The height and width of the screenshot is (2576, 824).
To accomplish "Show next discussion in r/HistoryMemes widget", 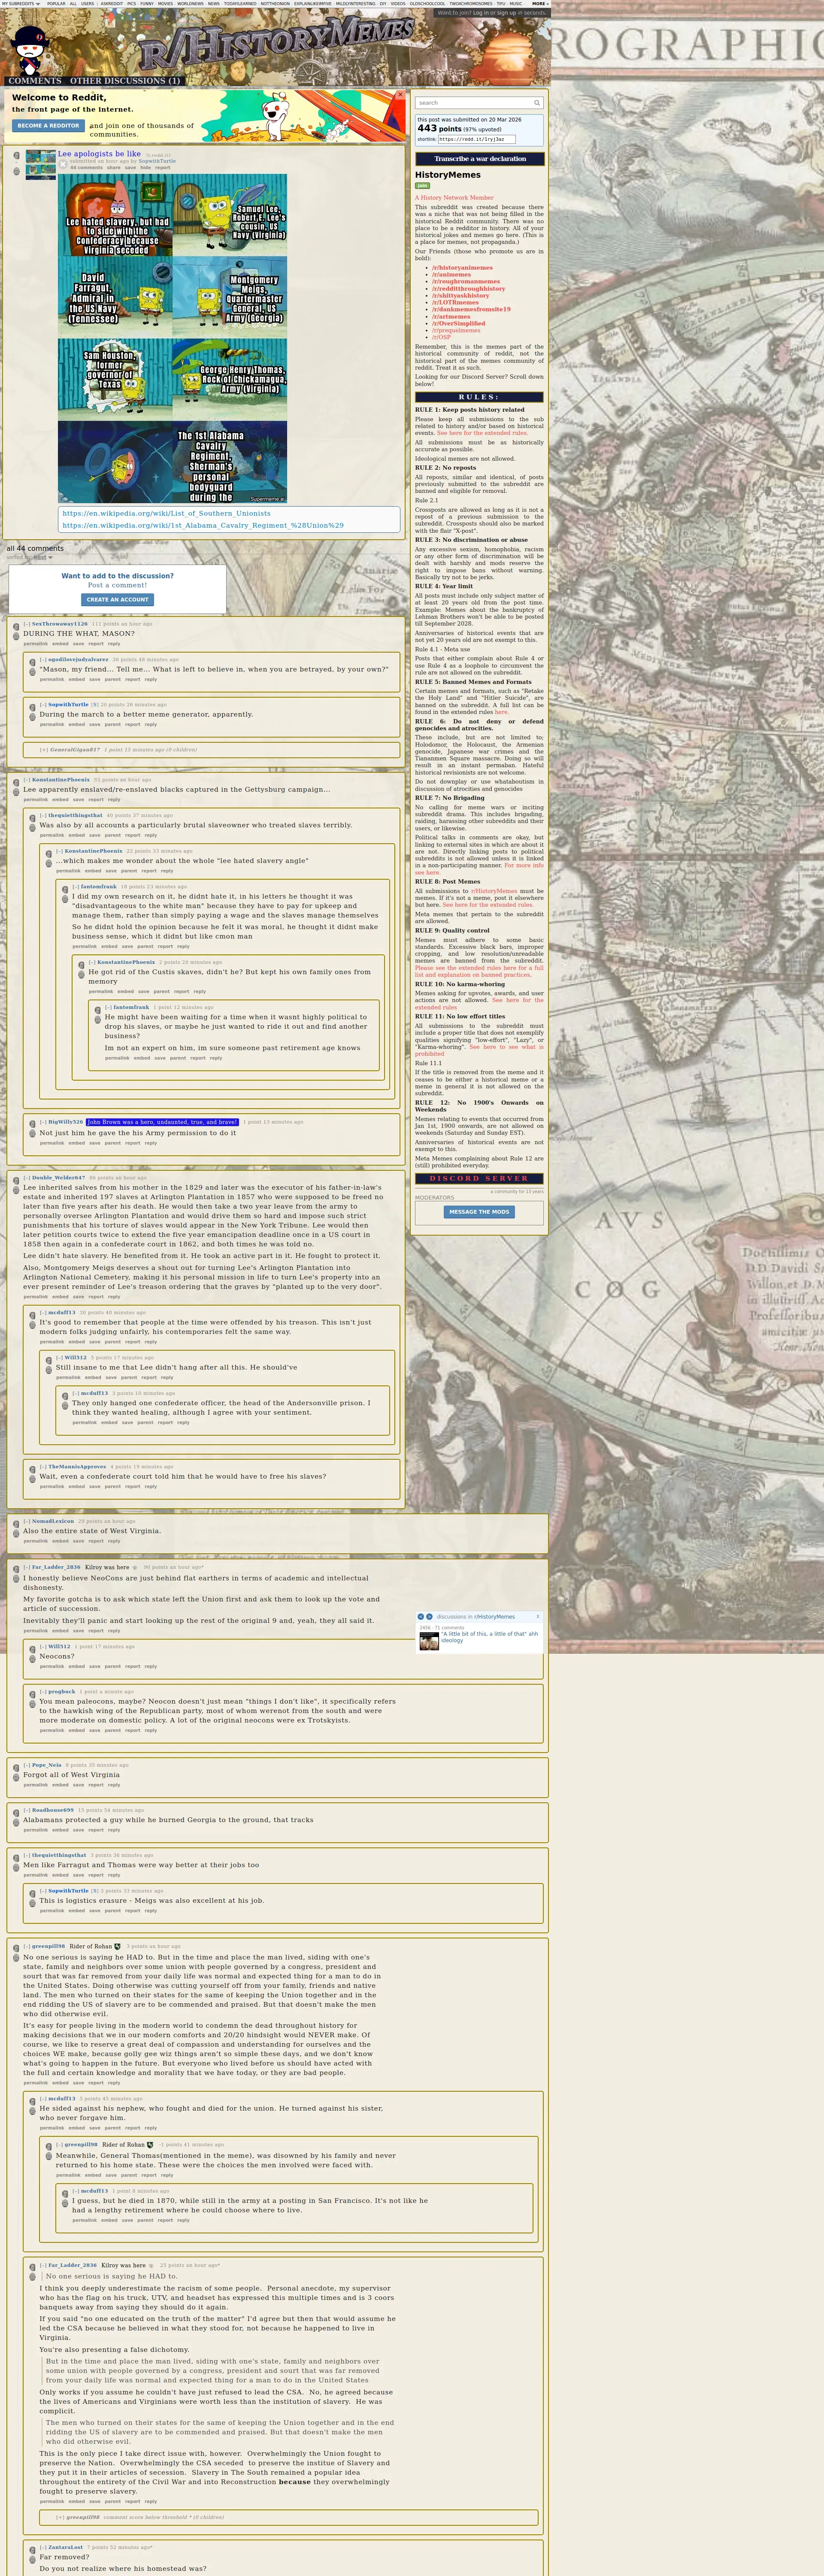I will click(429, 1617).
